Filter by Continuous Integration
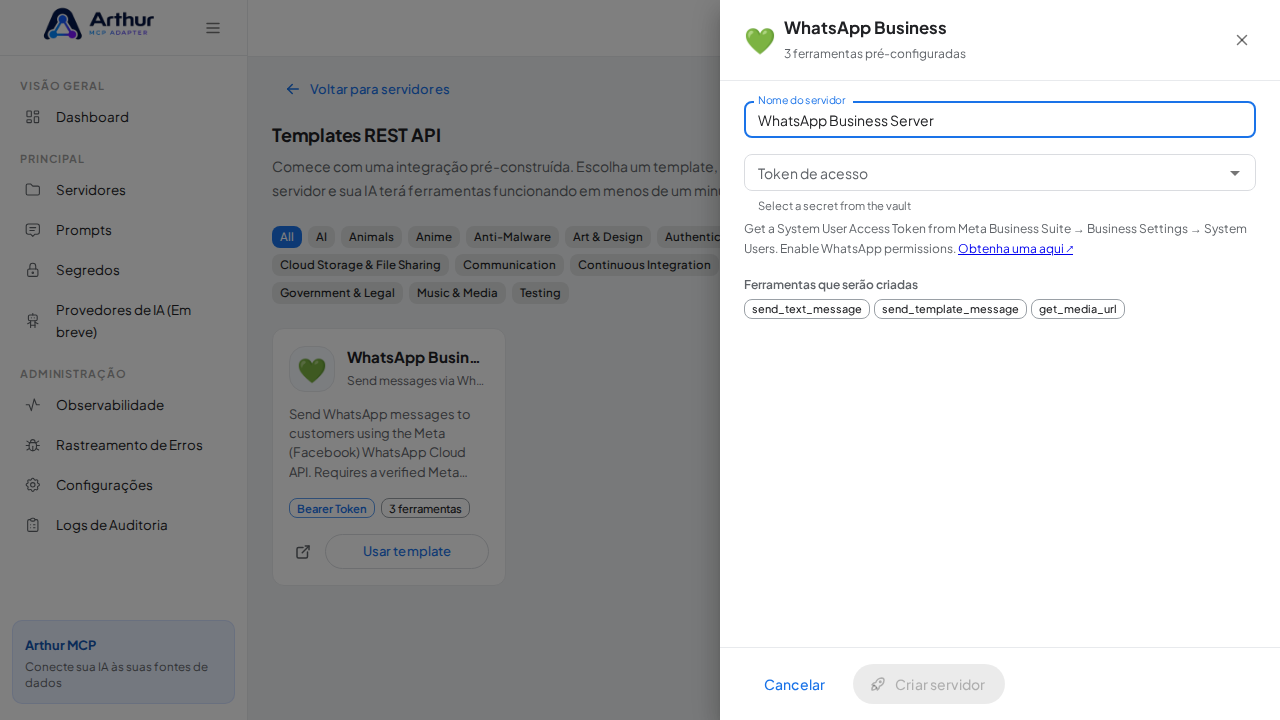The image size is (1280, 720). pos(645,265)
